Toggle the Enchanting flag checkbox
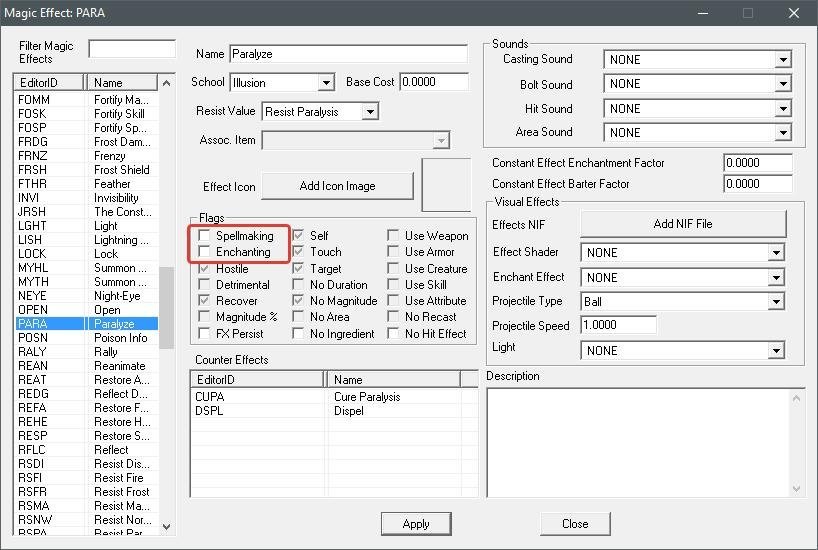The image size is (818, 550). pos(205,252)
